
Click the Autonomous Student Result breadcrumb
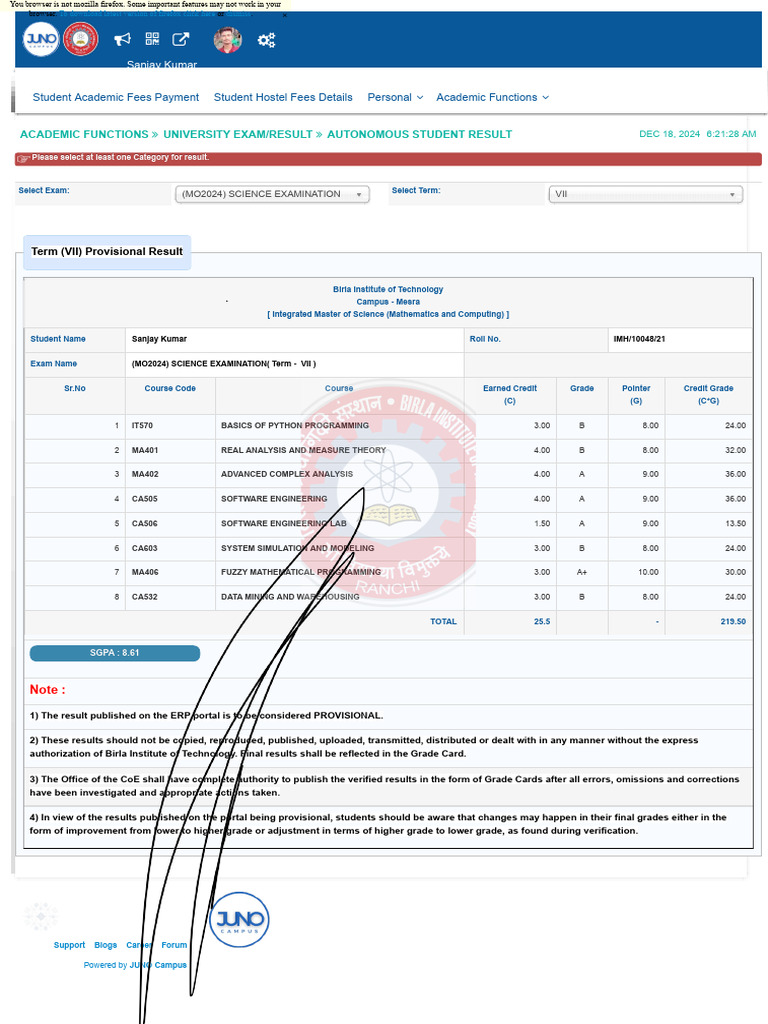coord(419,134)
